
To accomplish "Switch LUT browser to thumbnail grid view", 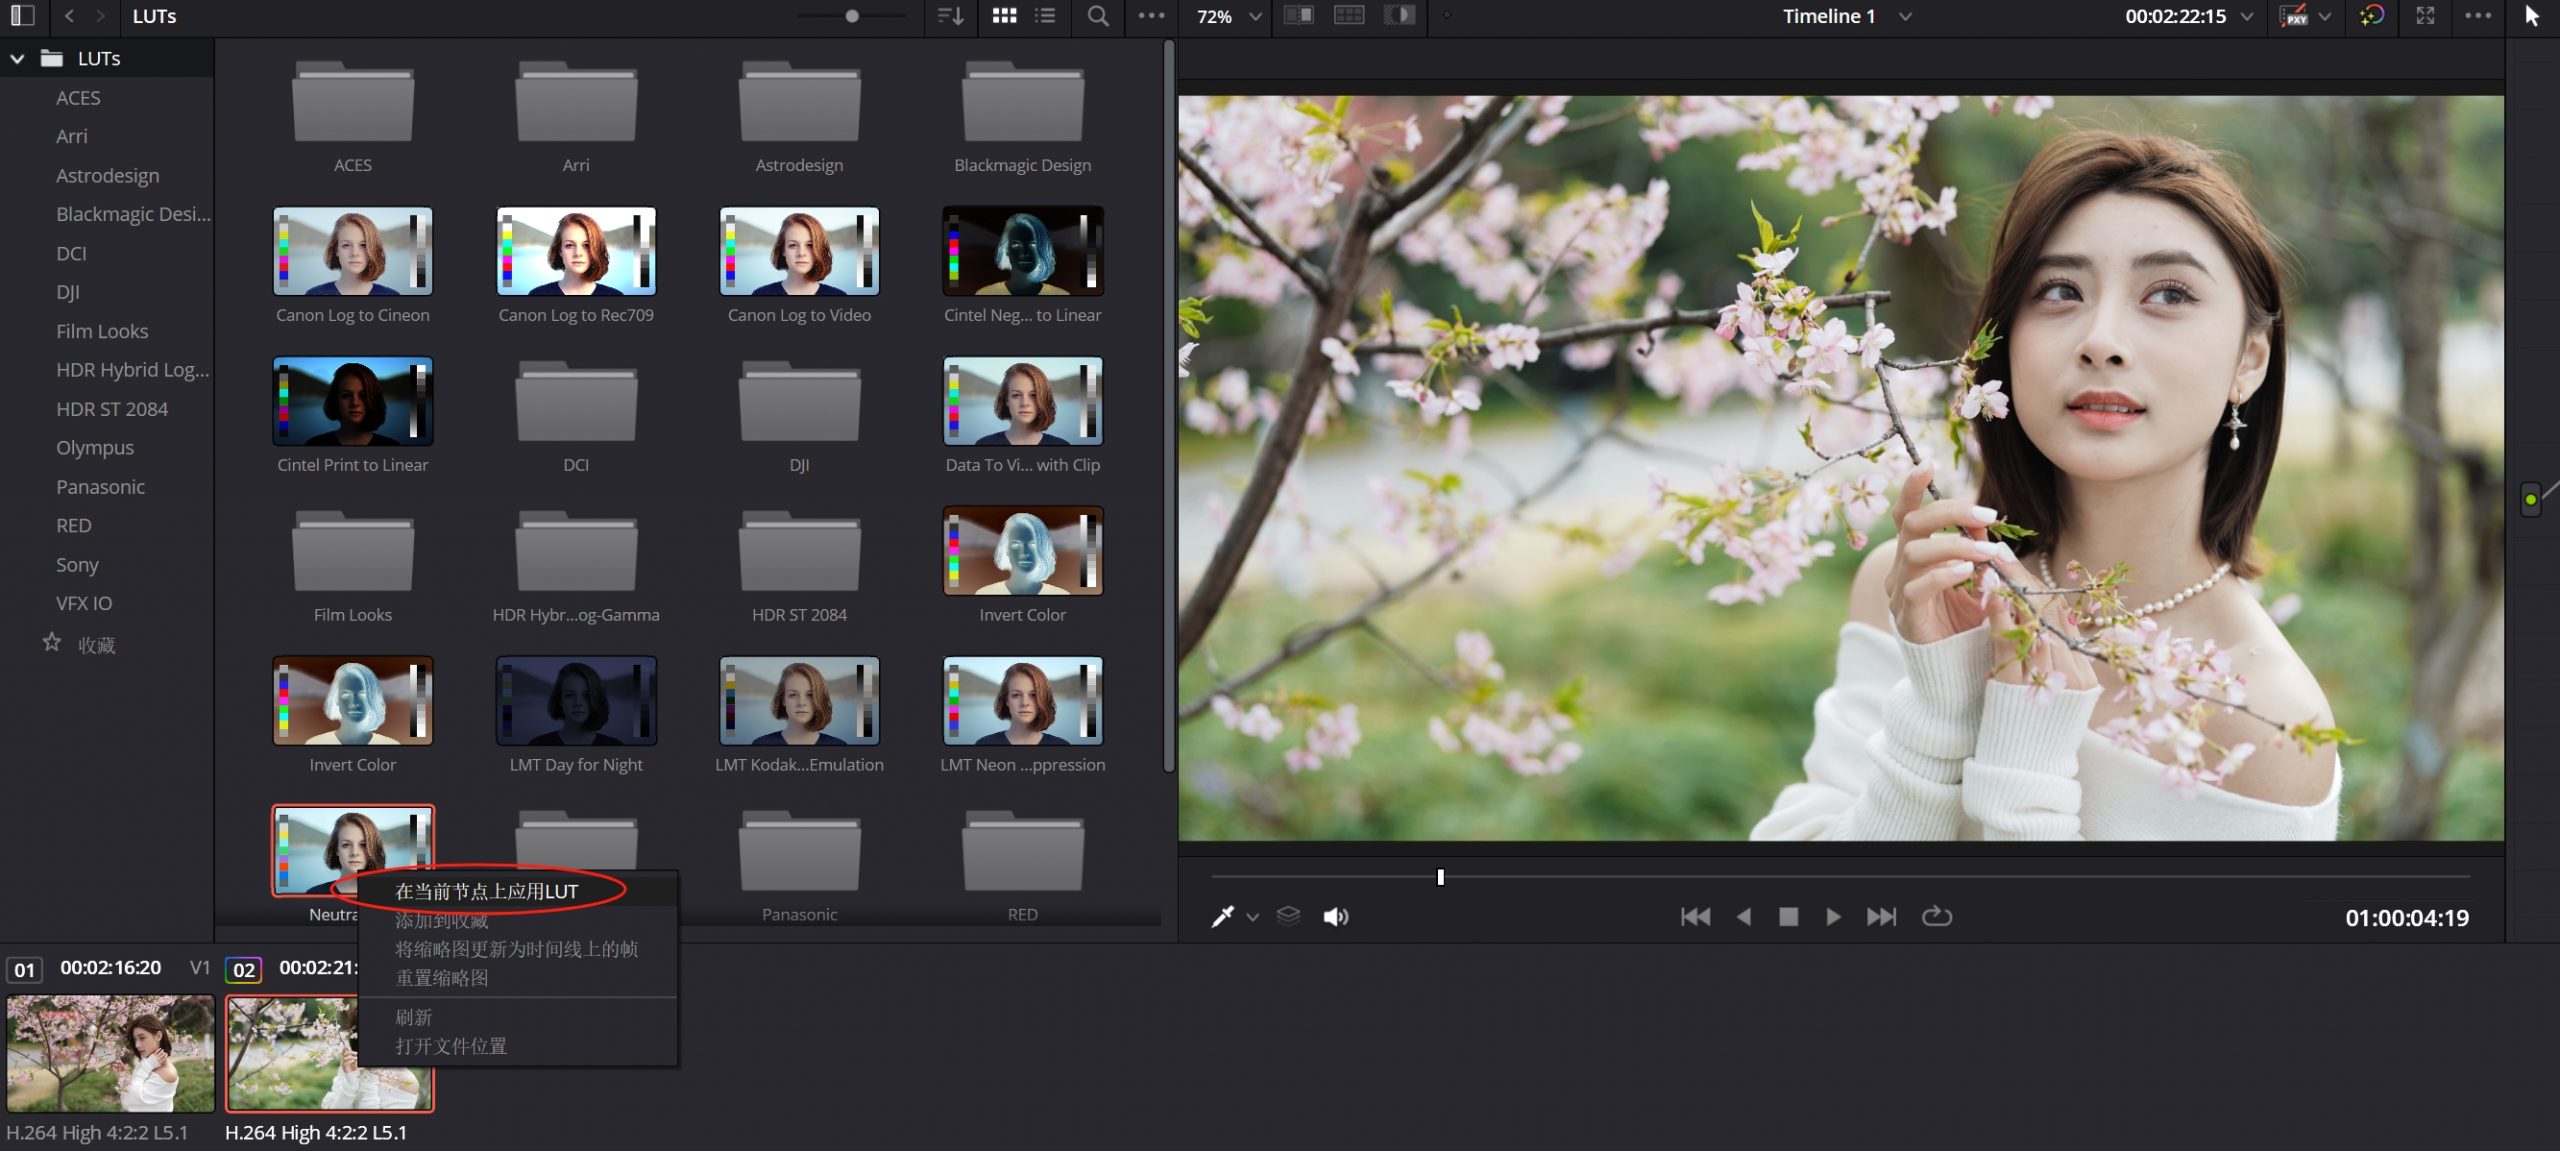I will [x=1004, y=16].
